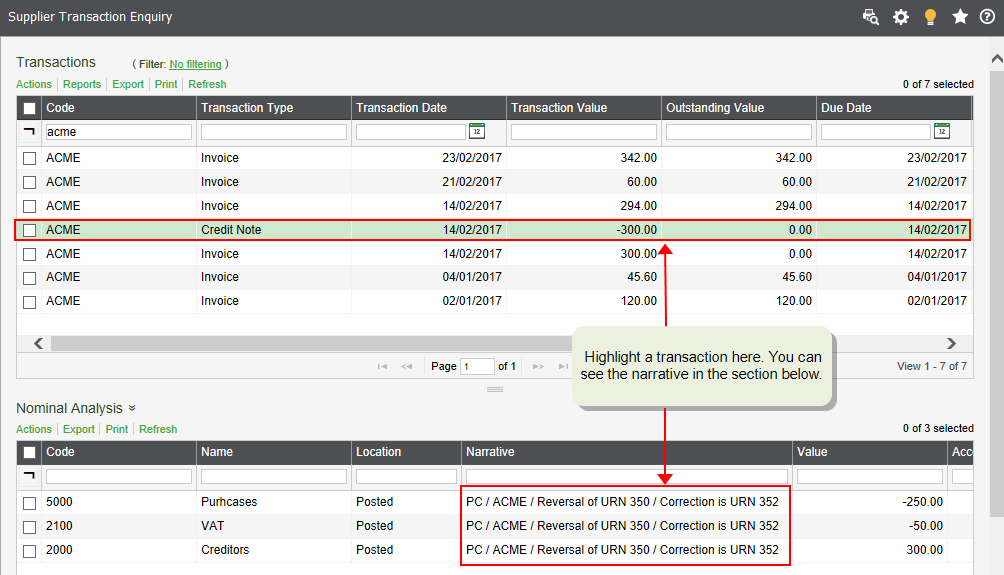Click Narrative filter input field
Image resolution: width=1004 pixels, height=575 pixels.
point(627,476)
